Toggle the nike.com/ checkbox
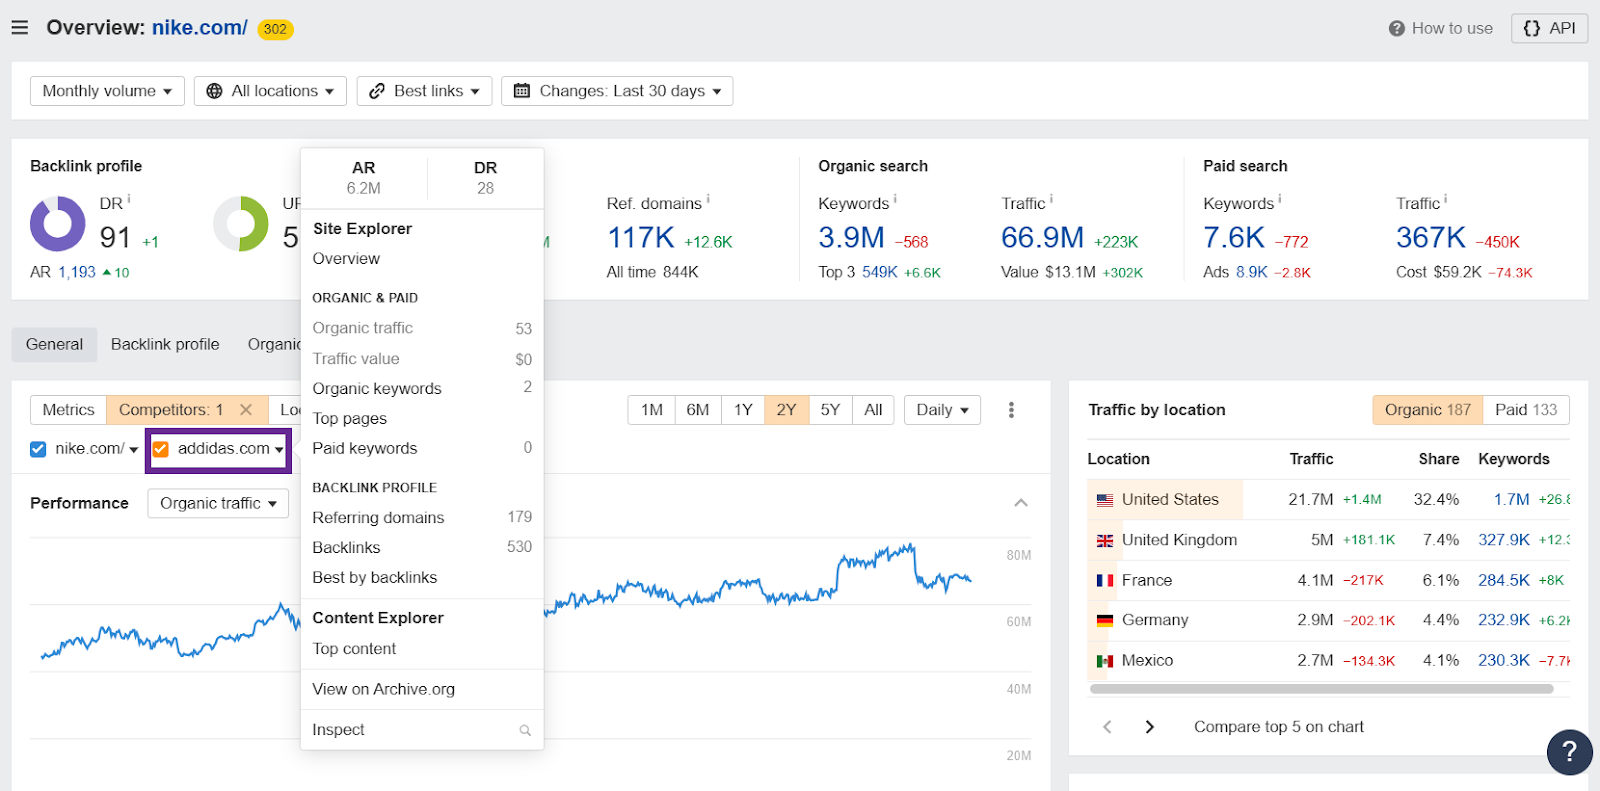The width and height of the screenshot is (1600, 791). coord(38,449)
